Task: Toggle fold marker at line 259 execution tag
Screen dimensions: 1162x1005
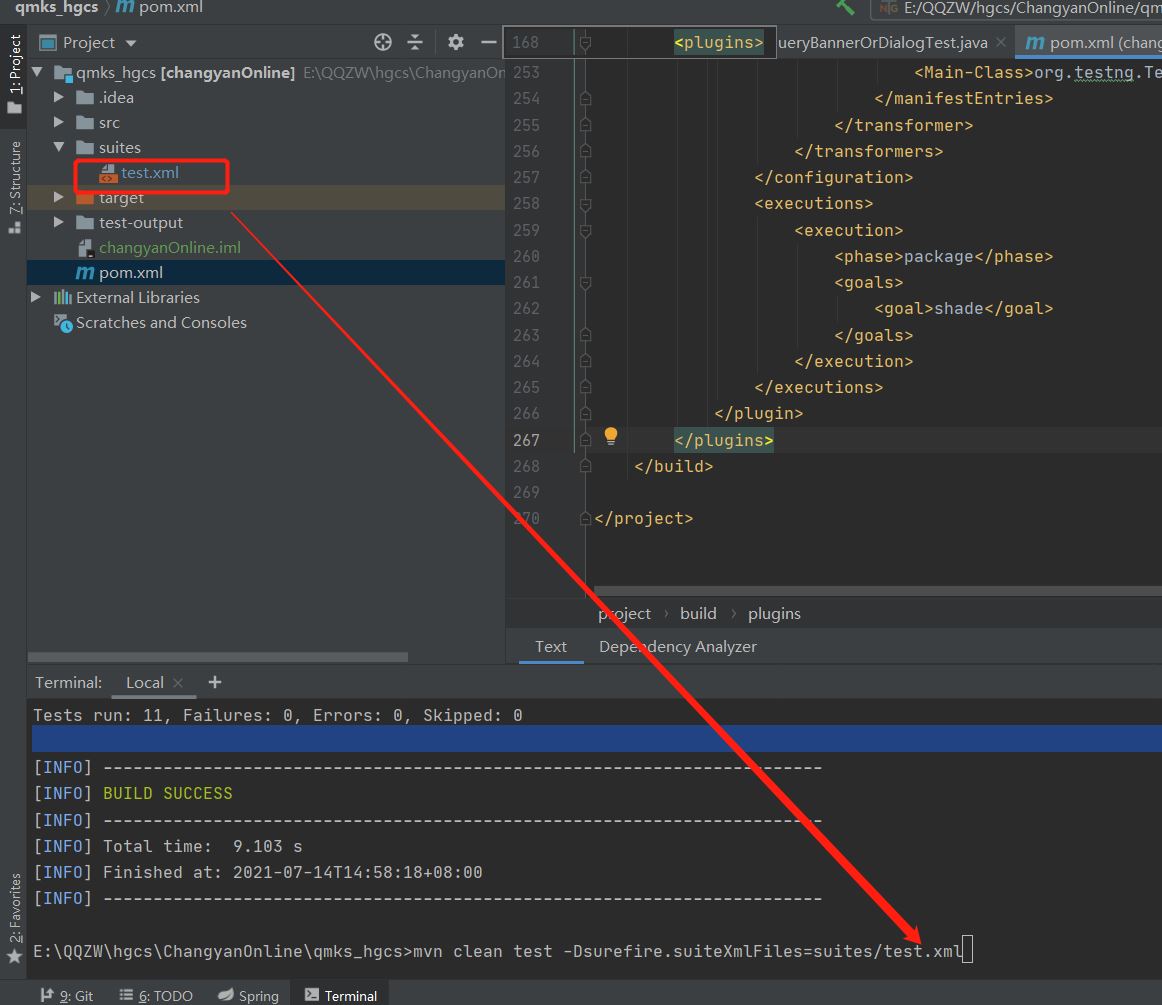Action: point(585,230)
